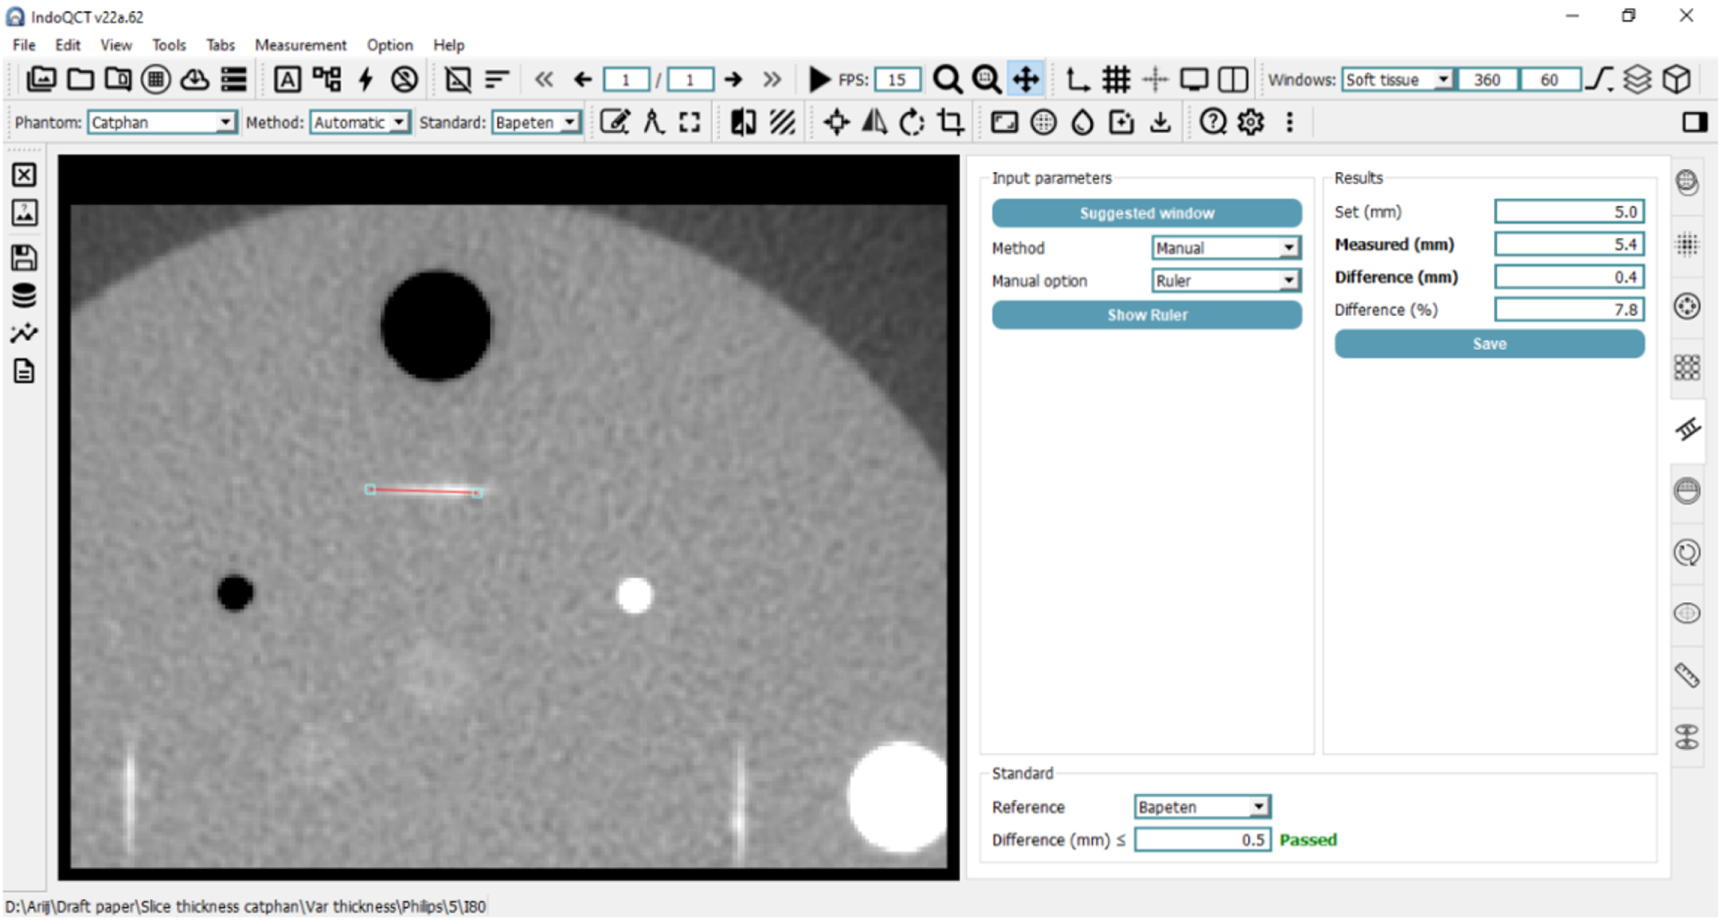Select the slice thickness ladder icon in sidebar
The height and width of the screenshot is (920, 1720).
click(x=1687, y=429)
